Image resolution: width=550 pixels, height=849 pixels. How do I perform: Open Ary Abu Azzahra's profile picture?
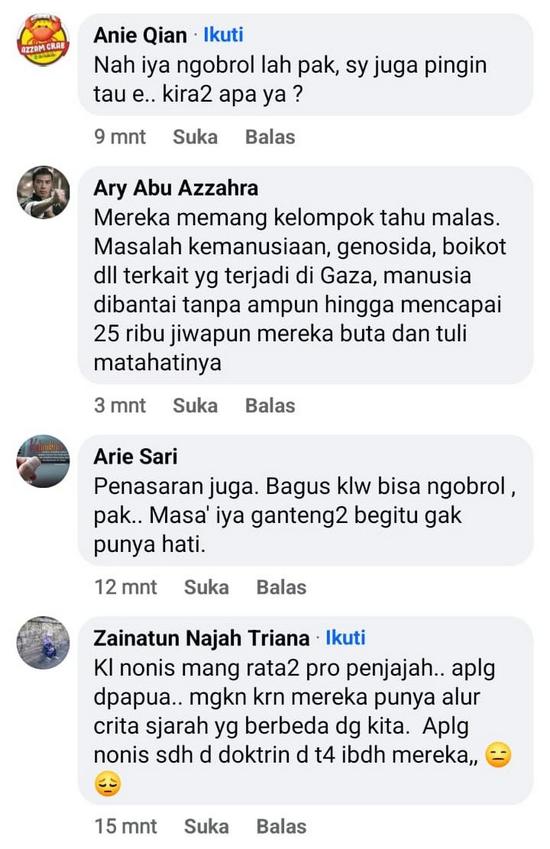[43, 192]
